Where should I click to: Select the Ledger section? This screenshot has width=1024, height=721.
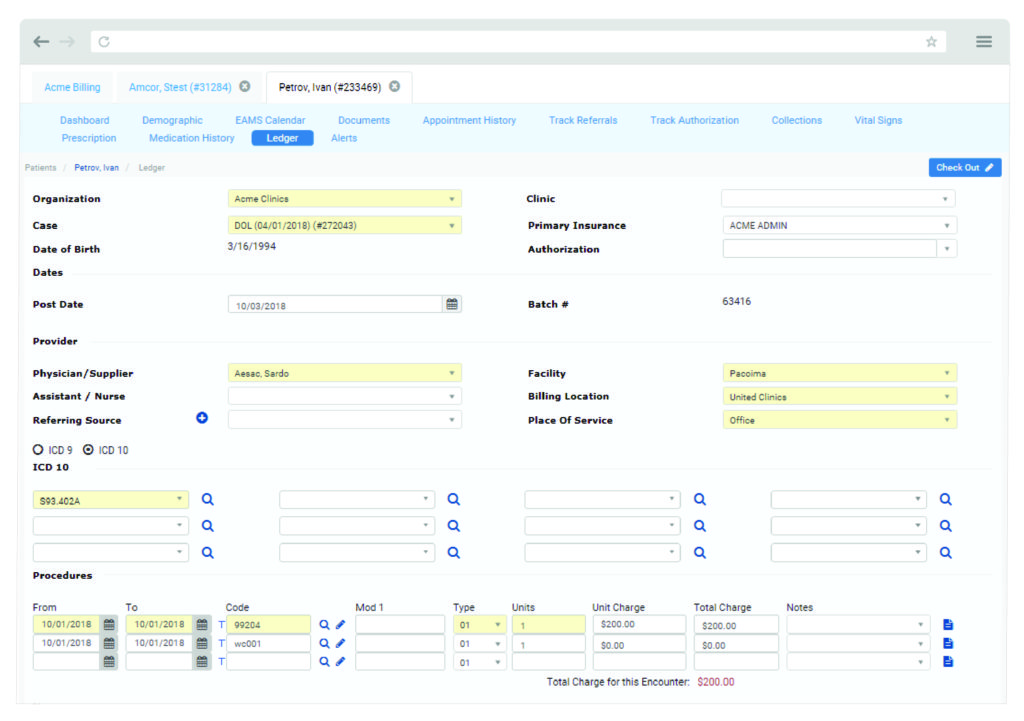click(282, 138)
